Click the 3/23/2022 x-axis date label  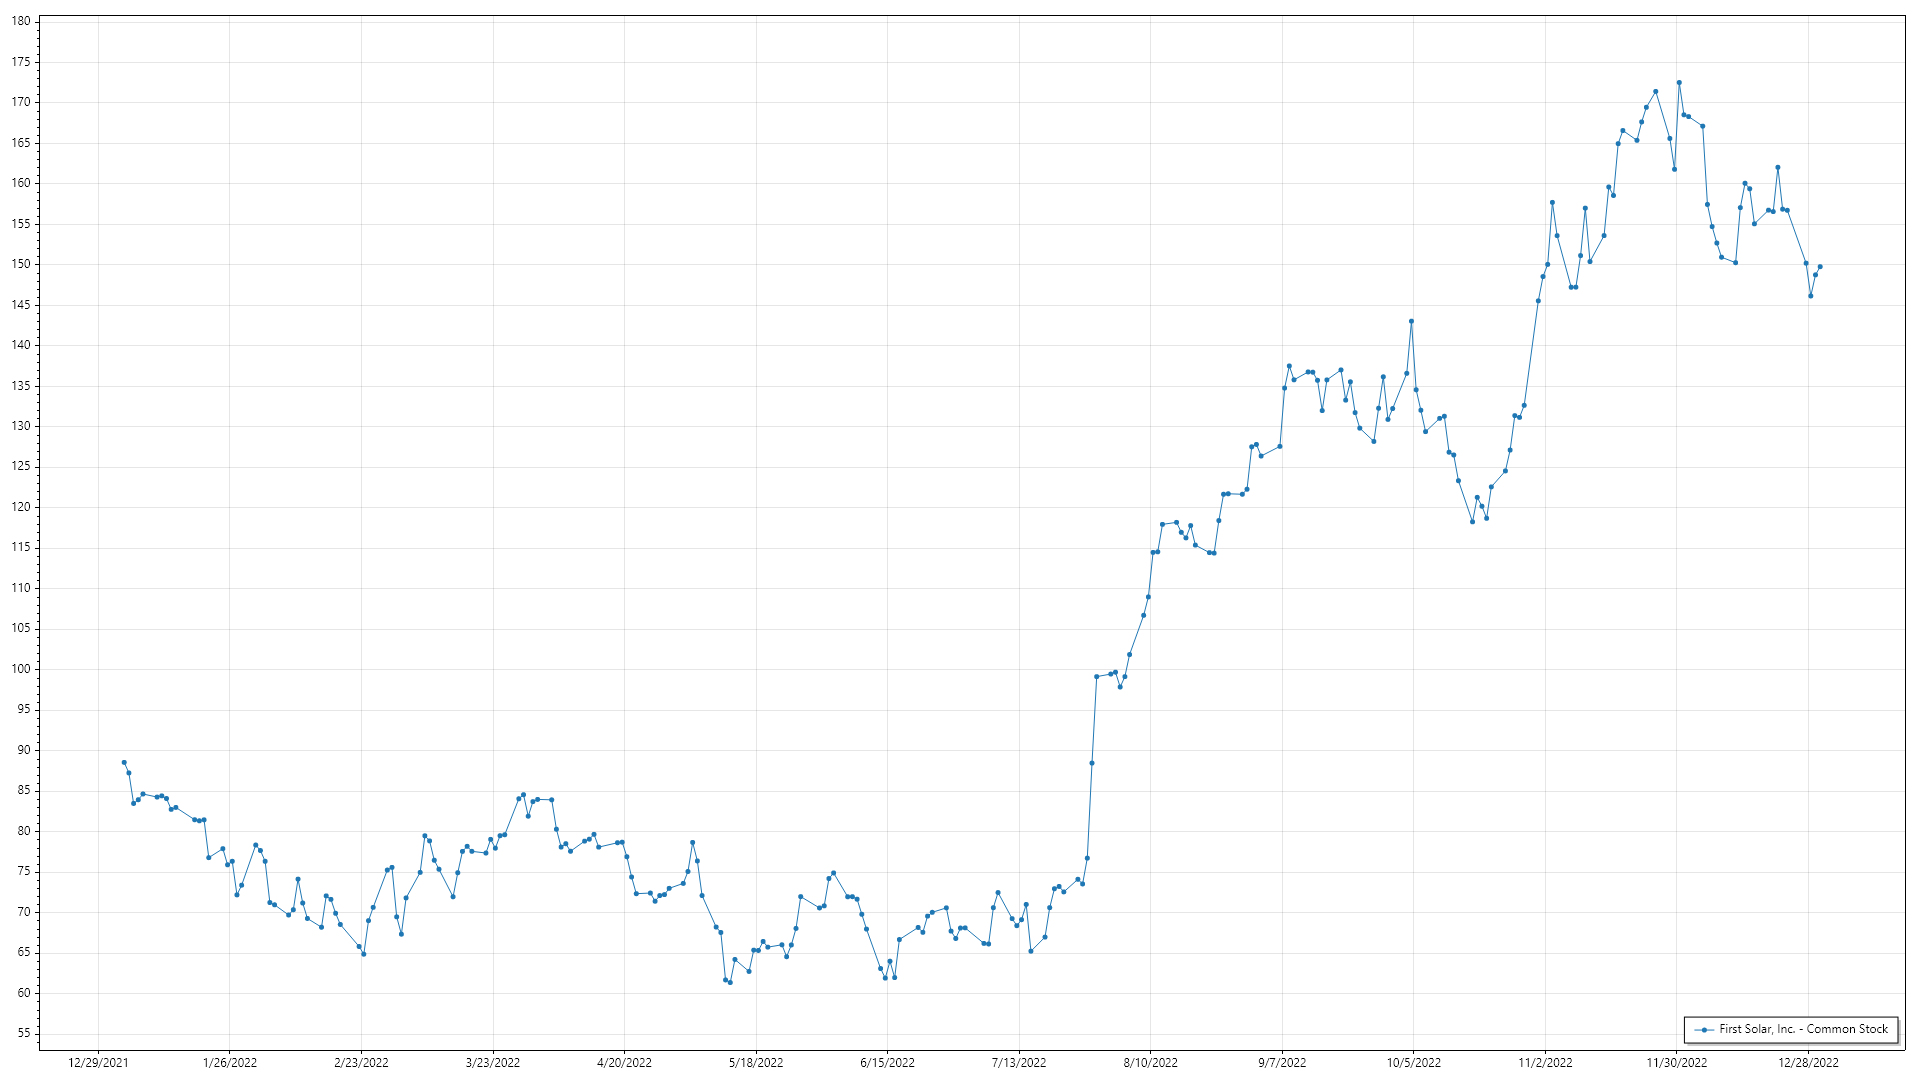tap(493, 1063)
